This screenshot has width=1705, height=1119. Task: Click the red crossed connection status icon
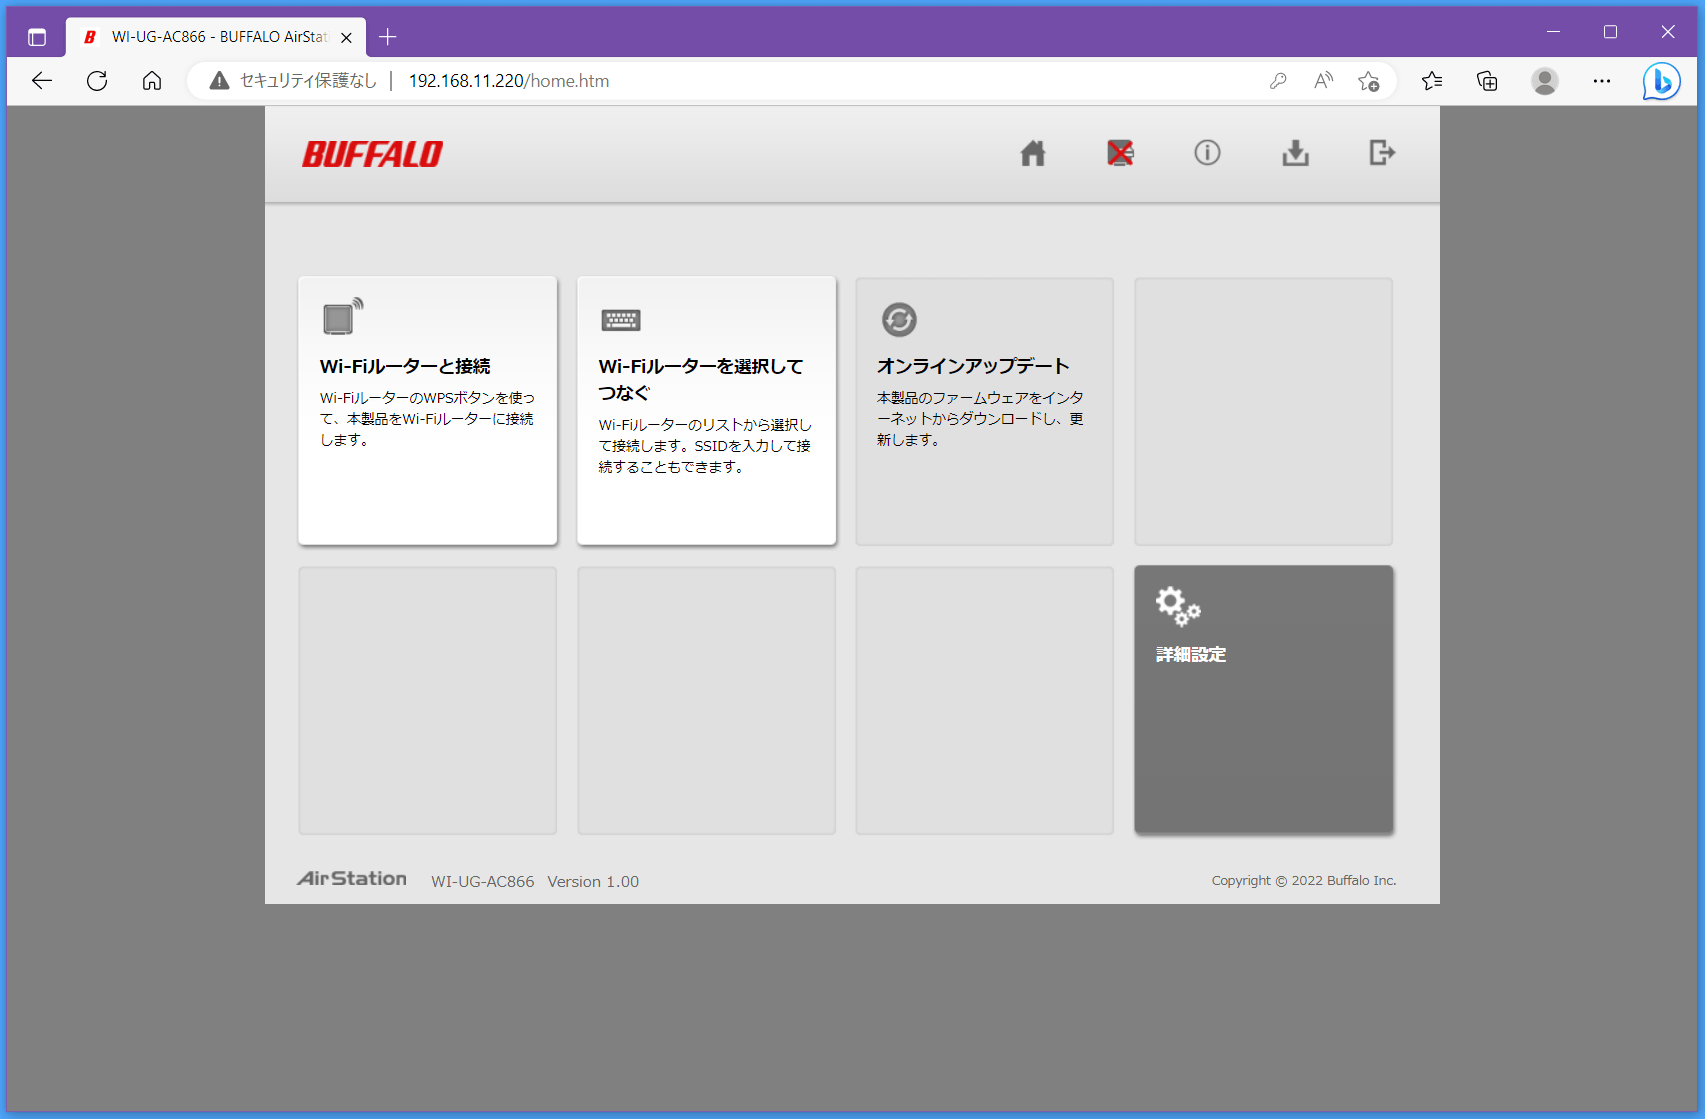(1120, 153)
